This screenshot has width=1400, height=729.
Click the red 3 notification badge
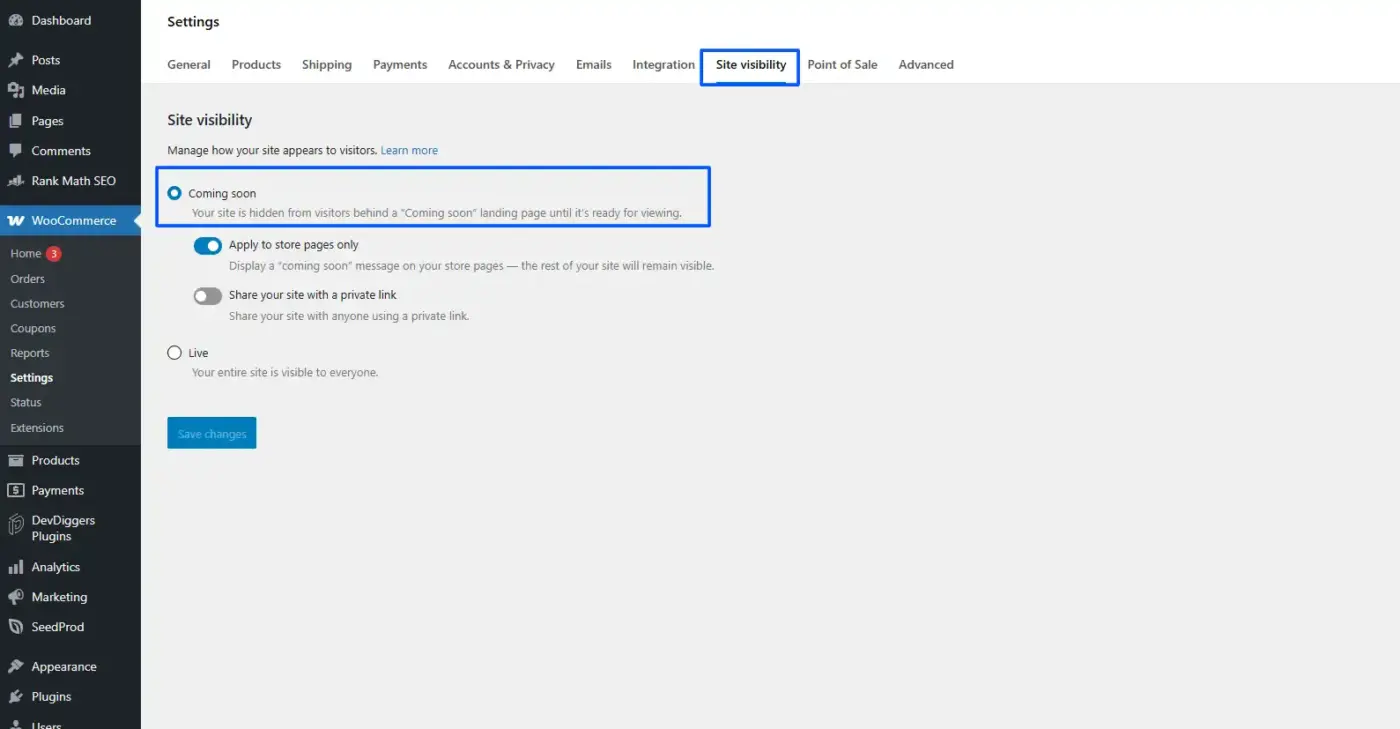[54, 254]
